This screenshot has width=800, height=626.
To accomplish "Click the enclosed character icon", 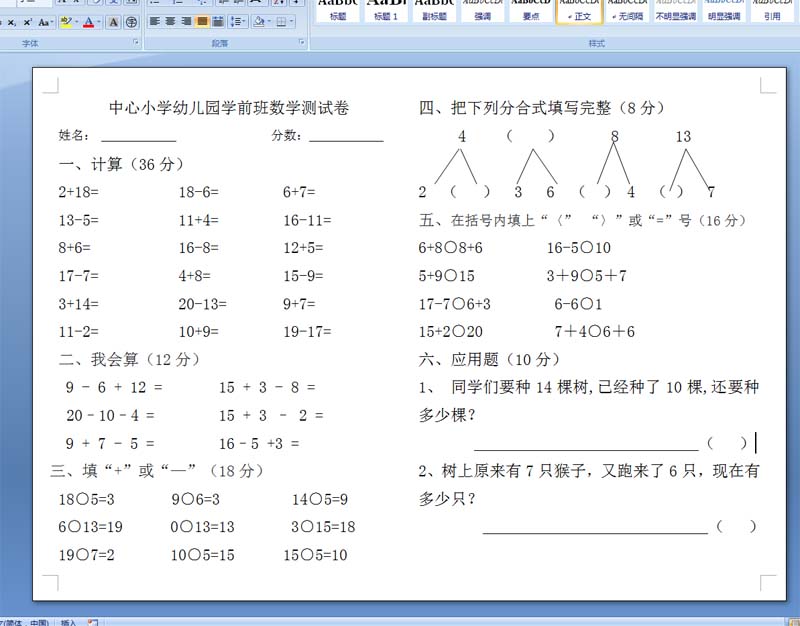I will pyautogui.click(x=131, y=22).
